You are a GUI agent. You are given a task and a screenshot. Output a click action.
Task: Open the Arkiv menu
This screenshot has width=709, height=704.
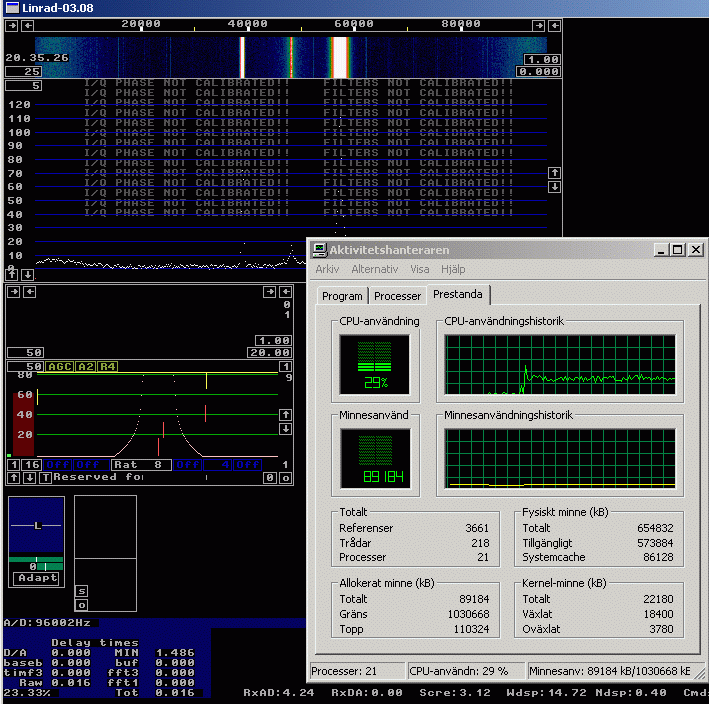[327, 269]
